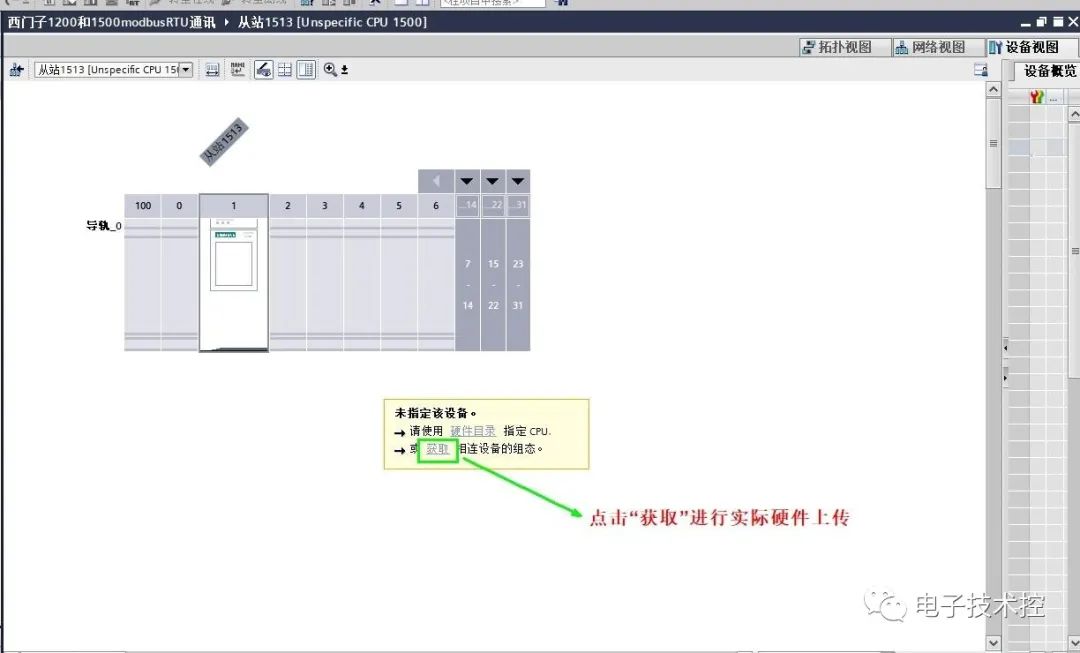Click the device view scroll-down arrow
The image size is (1080, 653).
[993, 643]
